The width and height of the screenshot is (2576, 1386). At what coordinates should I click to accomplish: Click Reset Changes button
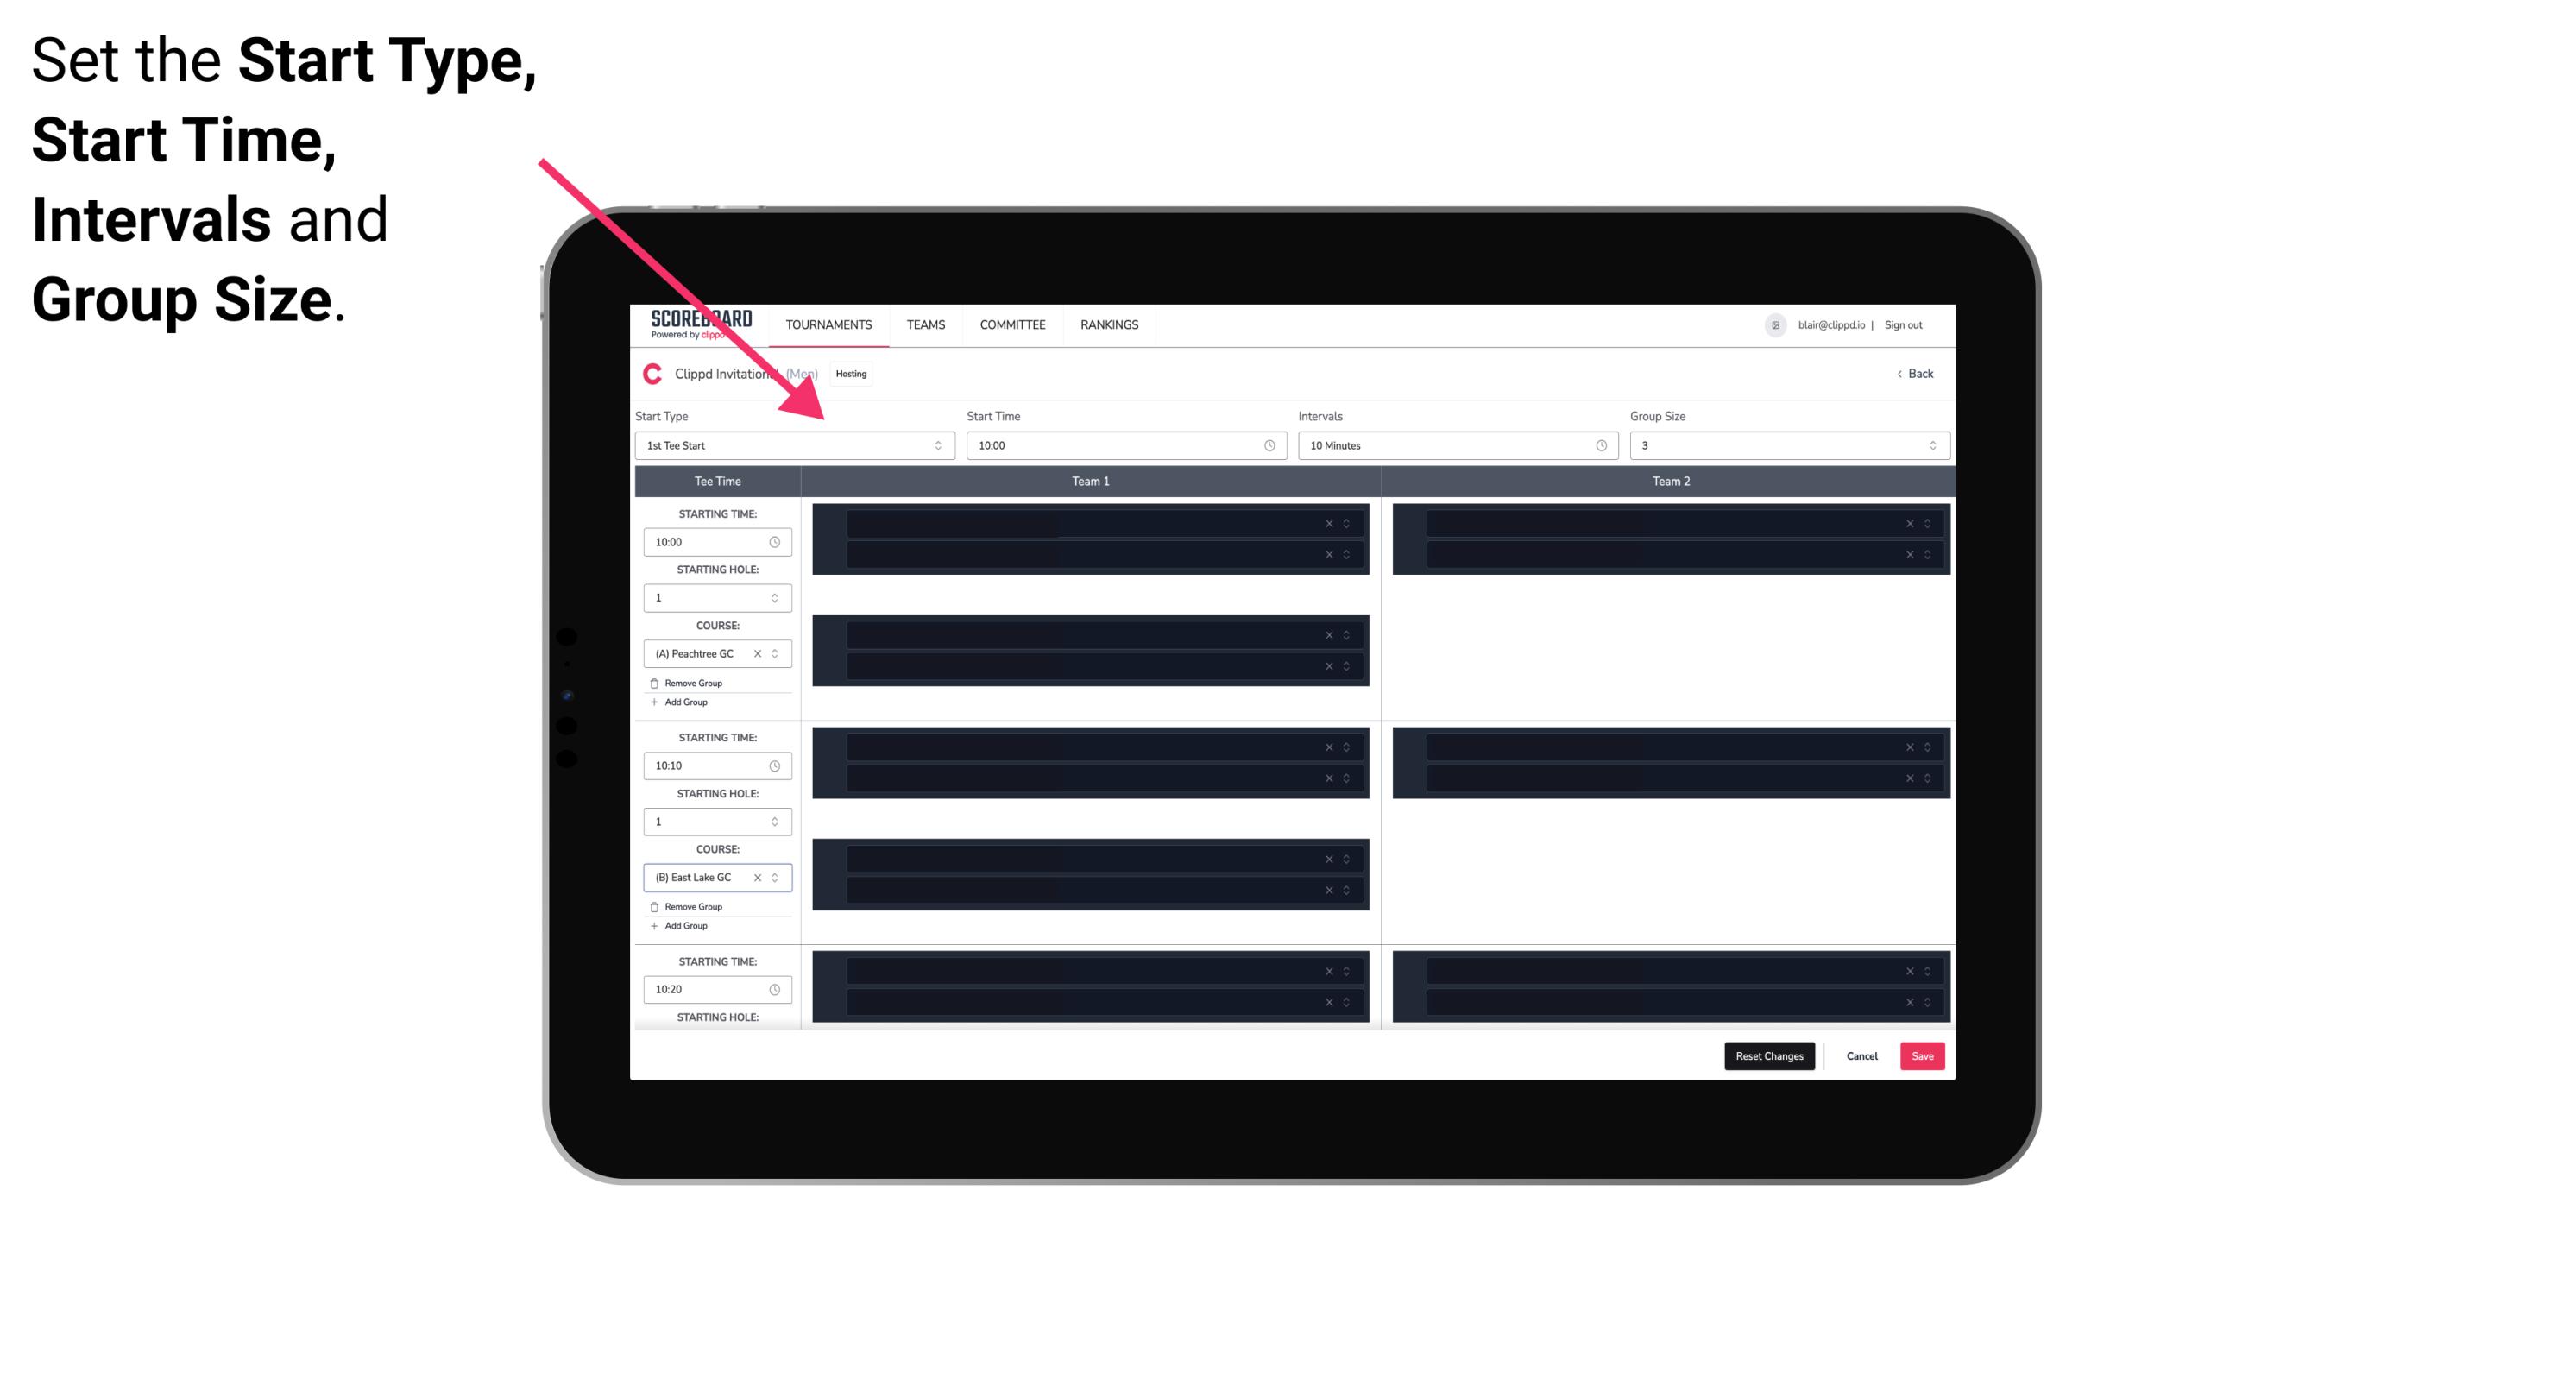[x=1769, y=1055]
